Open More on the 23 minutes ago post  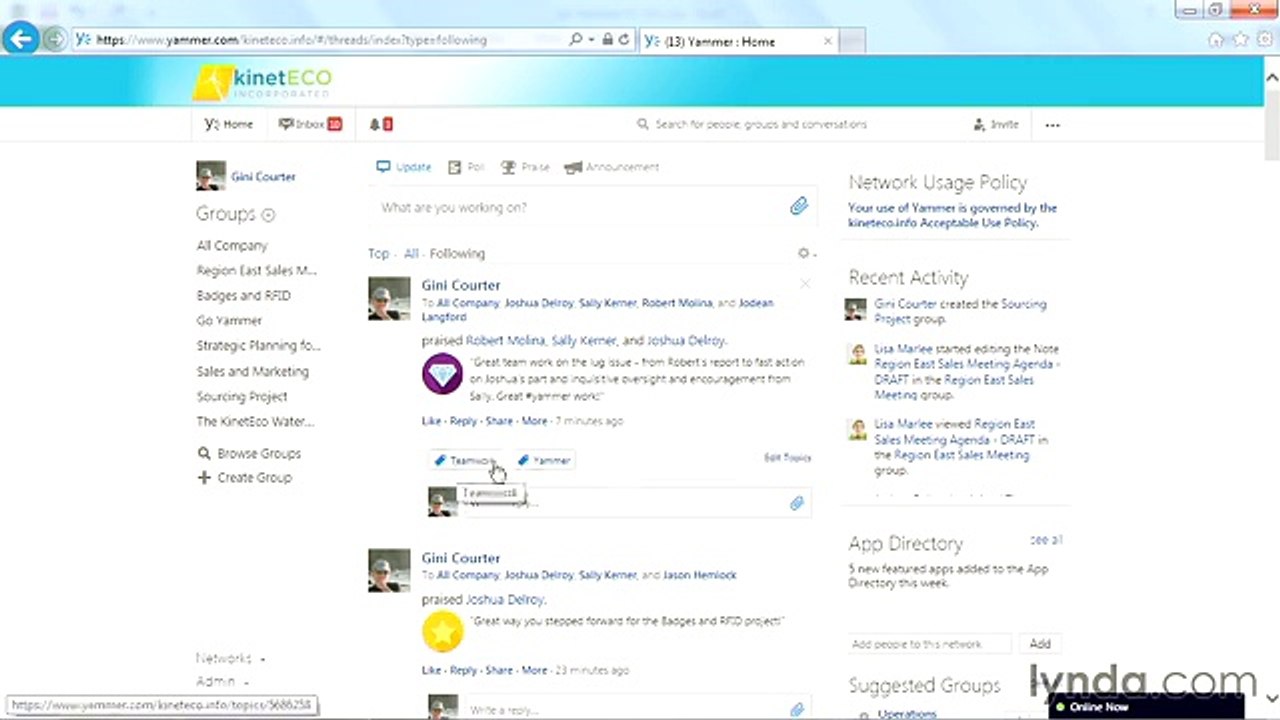coord(534,670)
